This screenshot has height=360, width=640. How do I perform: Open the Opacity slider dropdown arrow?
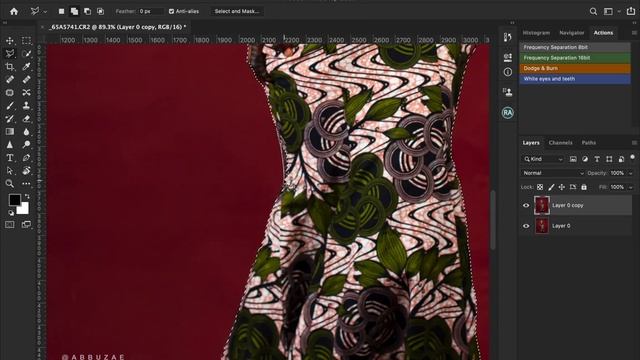[631, 173]
